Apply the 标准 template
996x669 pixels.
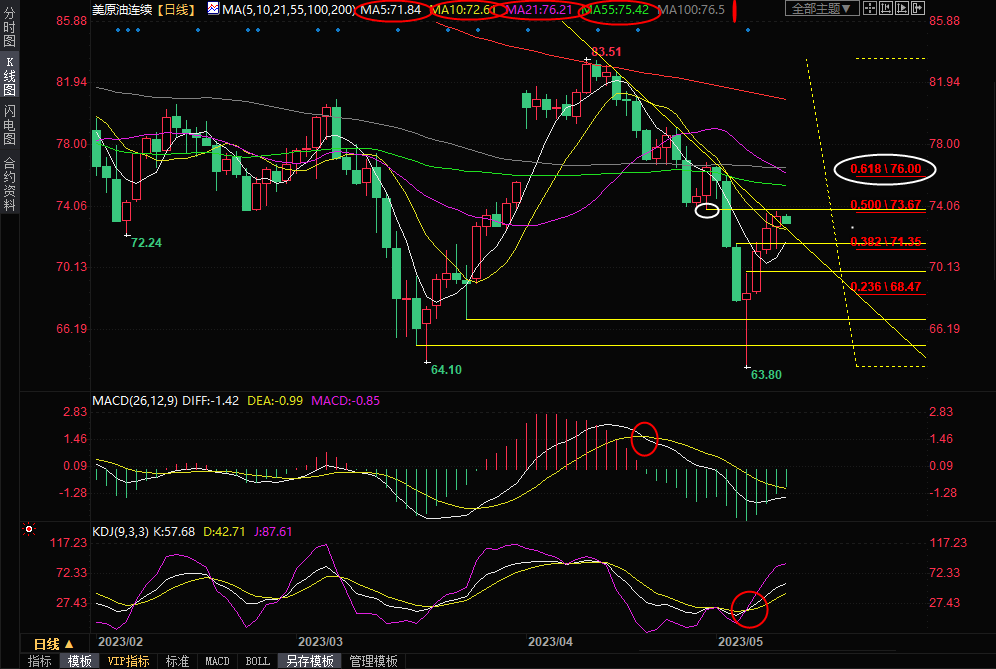click(x=177, y=661)
